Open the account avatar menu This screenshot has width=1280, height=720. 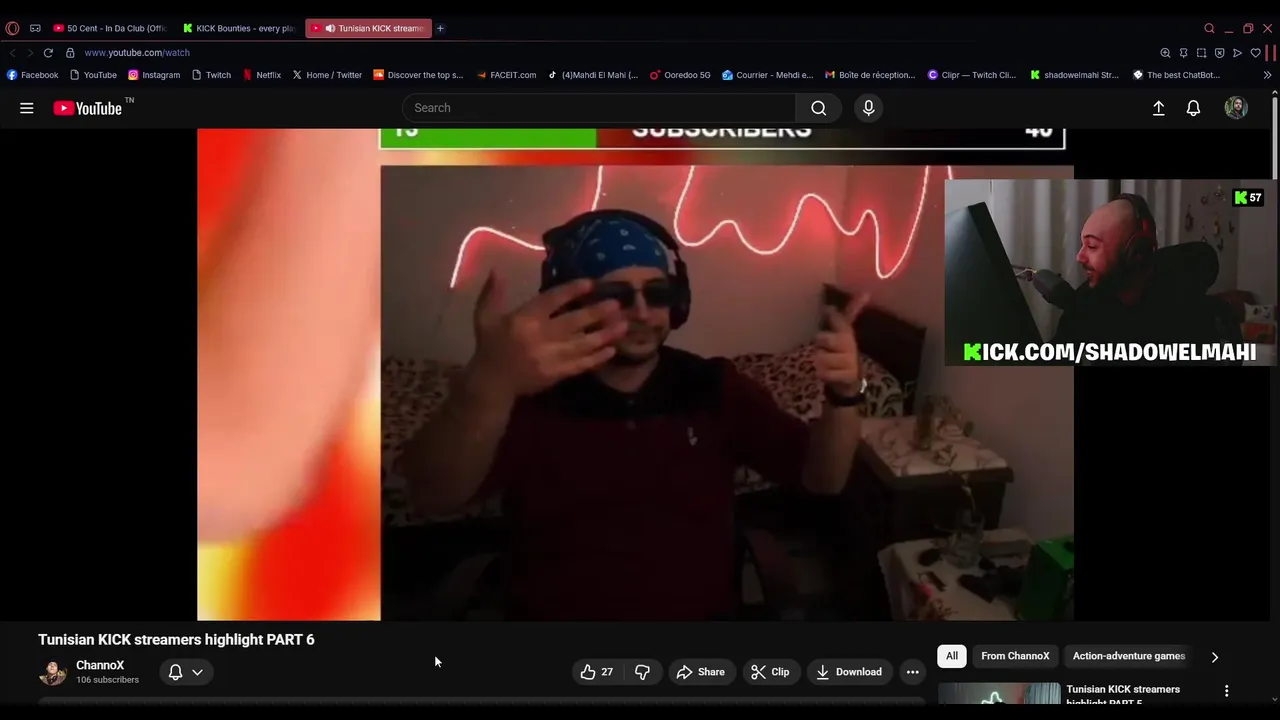pyautogui.click(x=1236, y=108)
